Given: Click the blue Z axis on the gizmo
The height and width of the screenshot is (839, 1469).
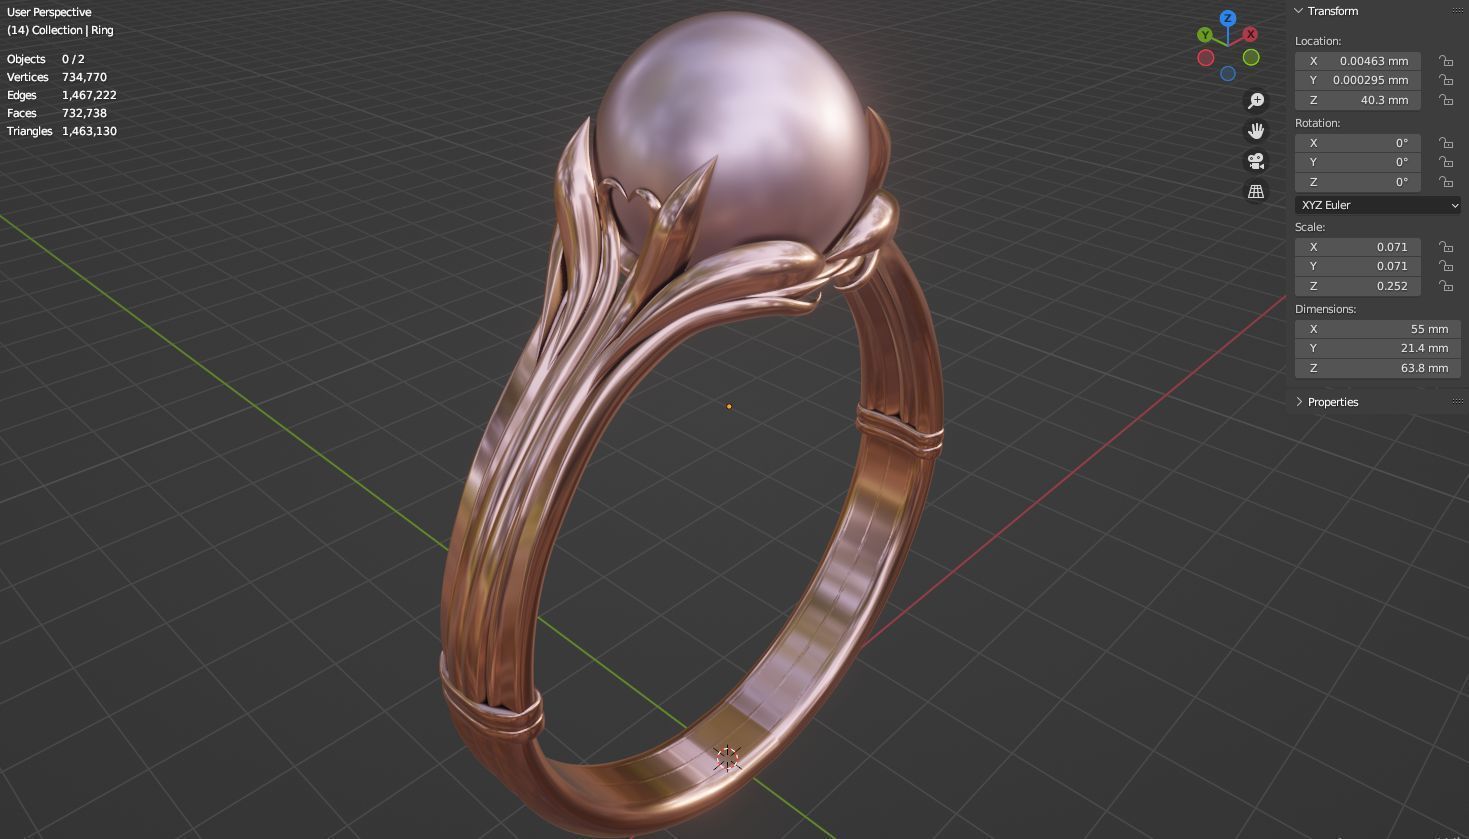Looking at the screenshot, I should (x=1228, y=18).
